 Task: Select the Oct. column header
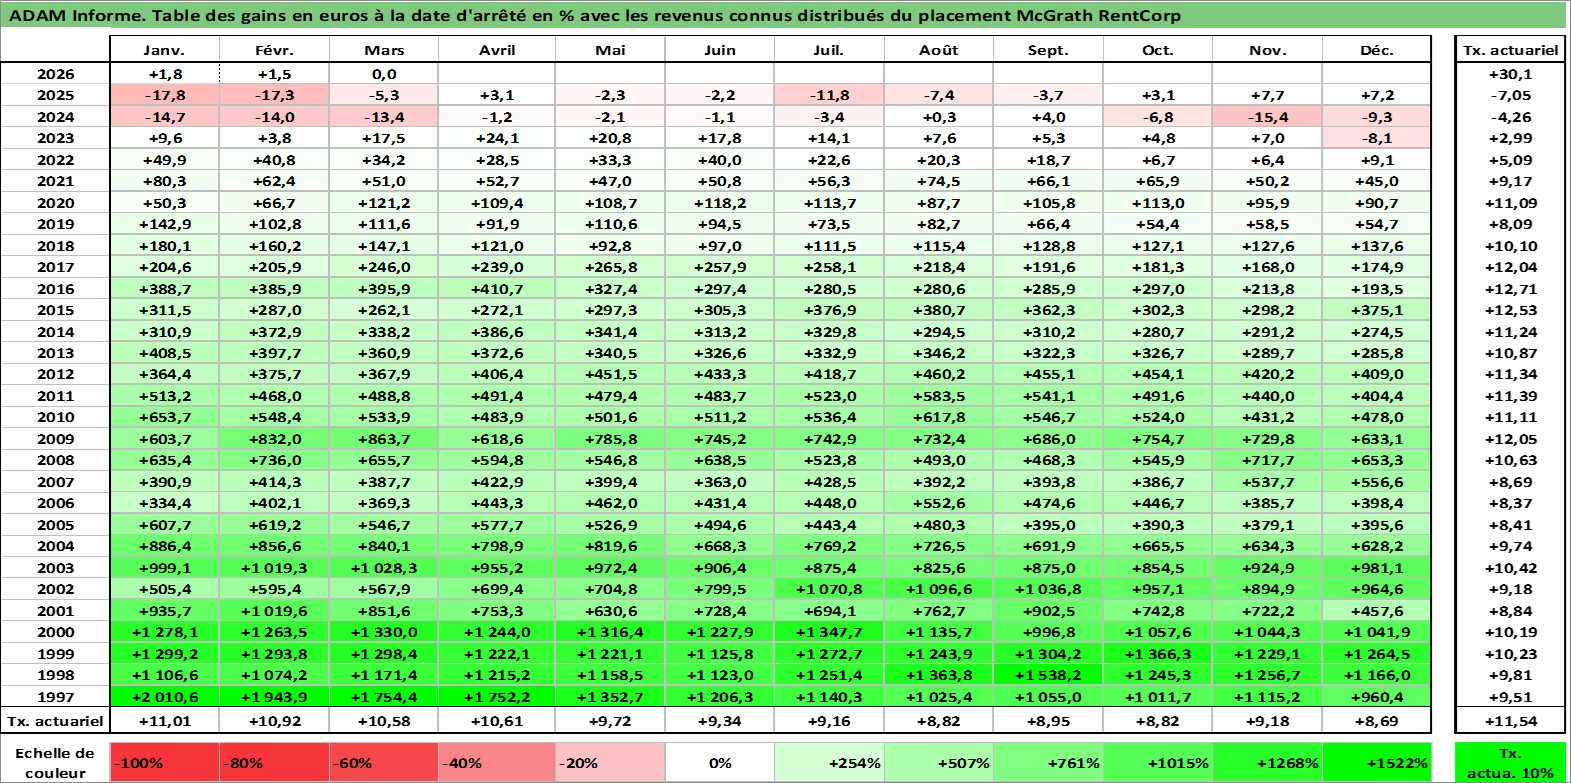1158,50
